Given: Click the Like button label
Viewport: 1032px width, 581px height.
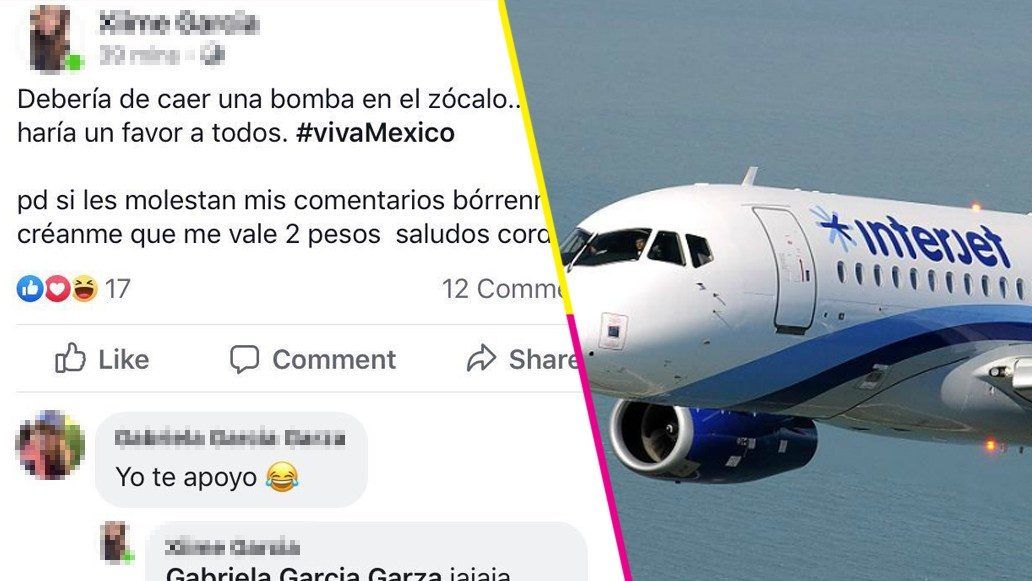Looking at the screenshot, I should pyautogui.click(x=124, y=359).
